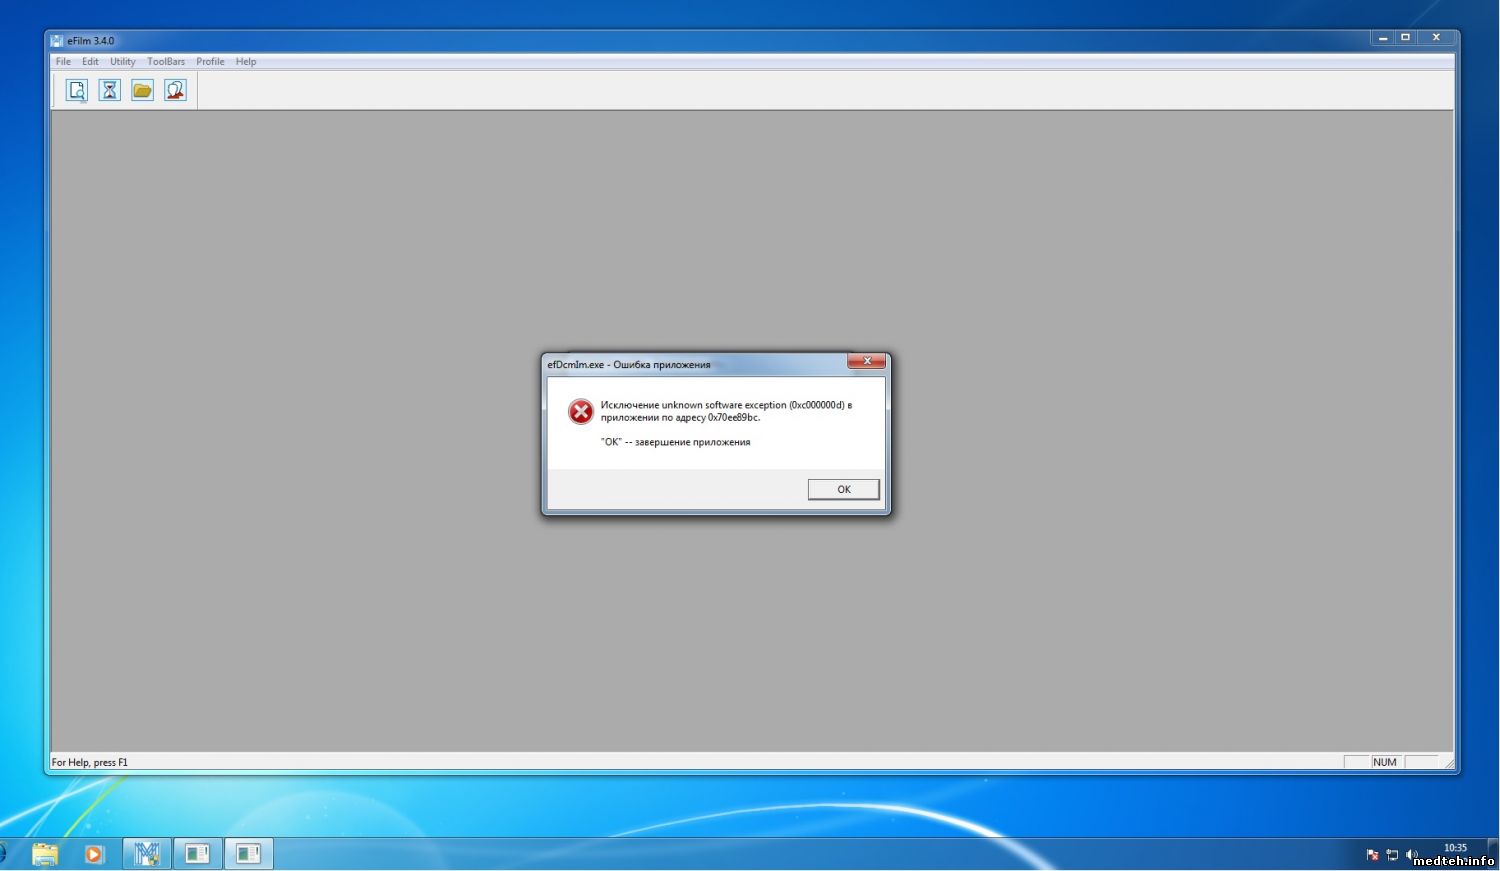Viewport: 1500px width, 871px height.
Task: Click the user profiles toolbar icon
Action: (x=175, y=90)
